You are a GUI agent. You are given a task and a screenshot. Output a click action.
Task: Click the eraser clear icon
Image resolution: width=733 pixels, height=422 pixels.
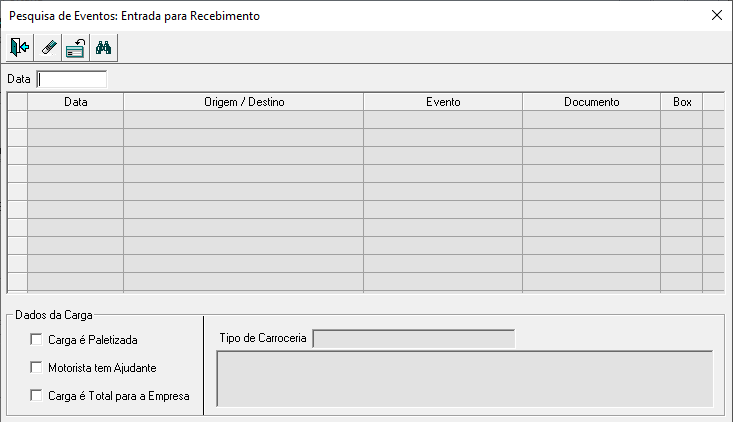[x=47, y=47]
